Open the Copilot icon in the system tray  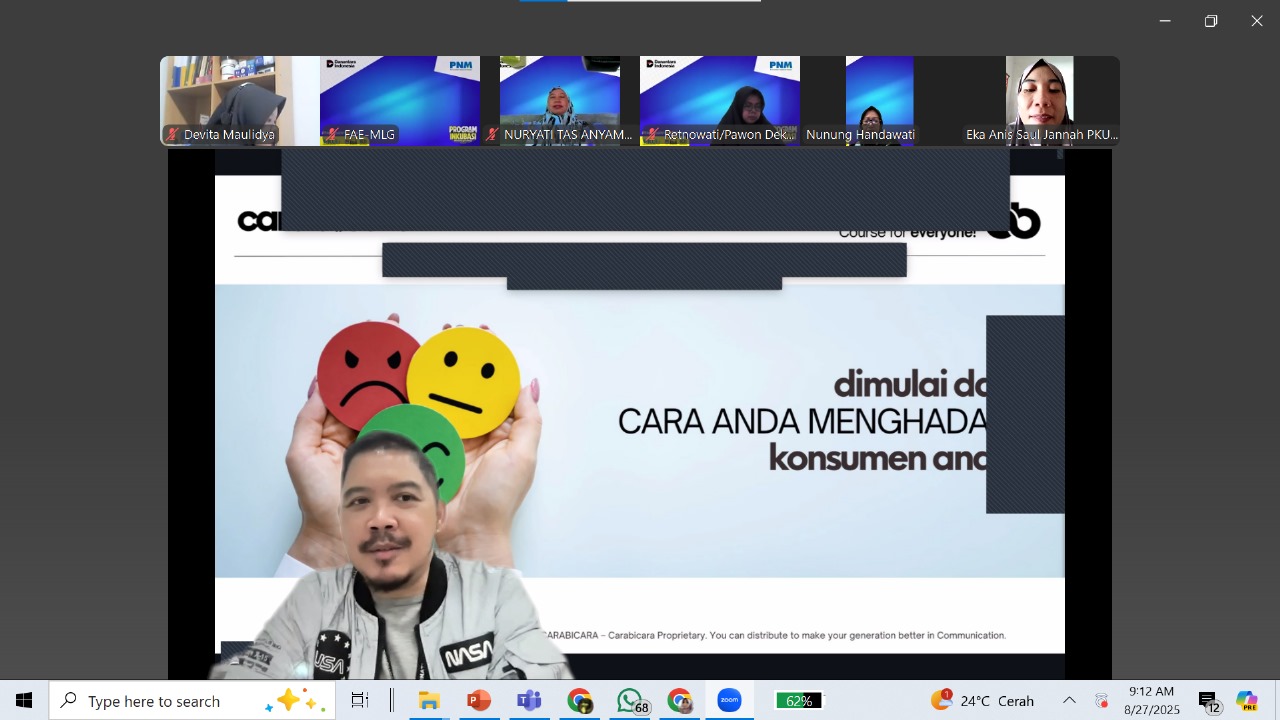[1247, 701]
